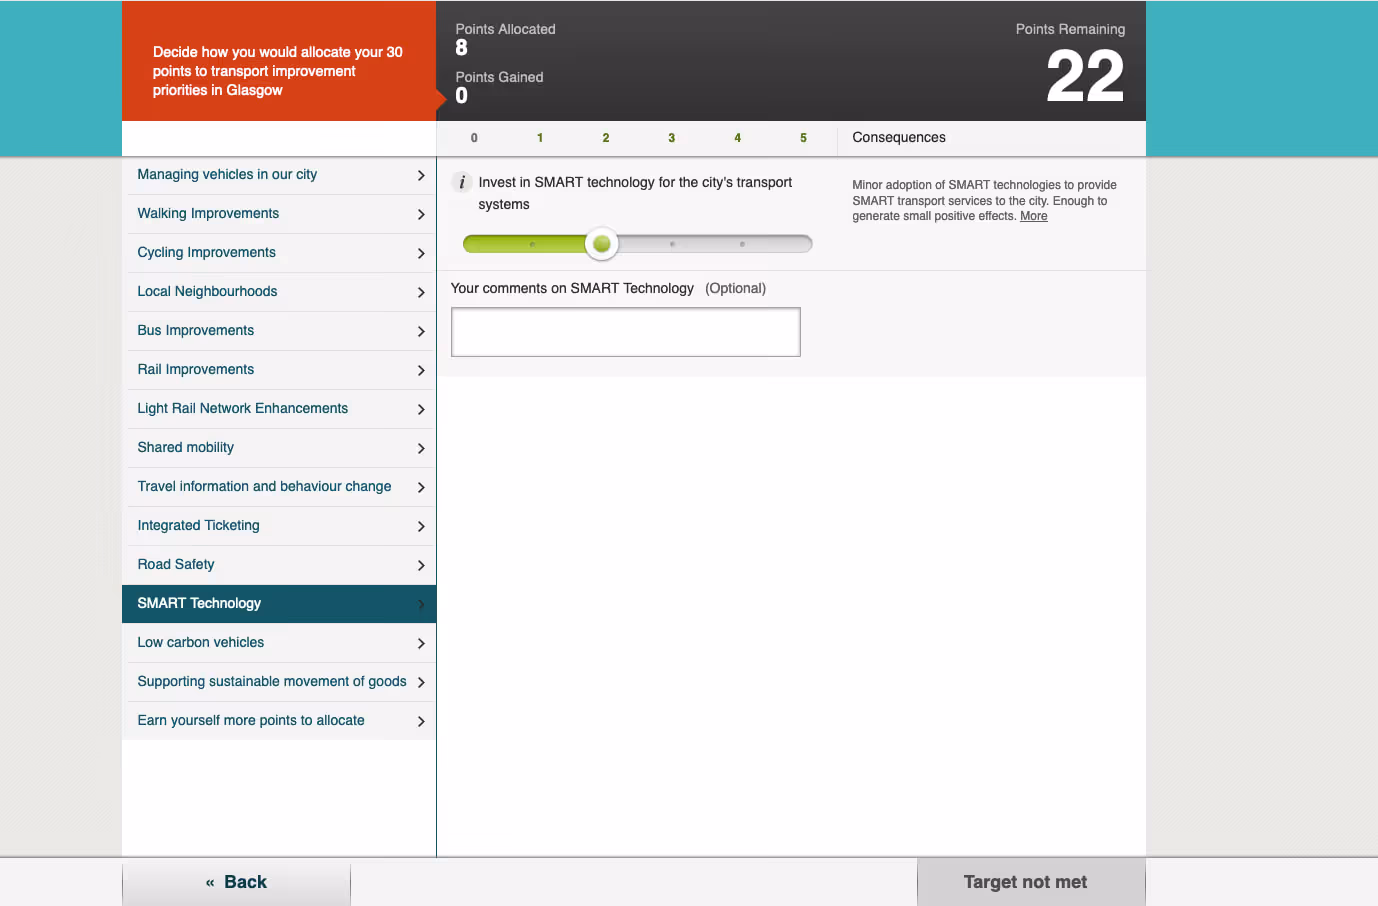Set SMART slider to third dot
The image size is (1378, 906).
tap(672, 244)
